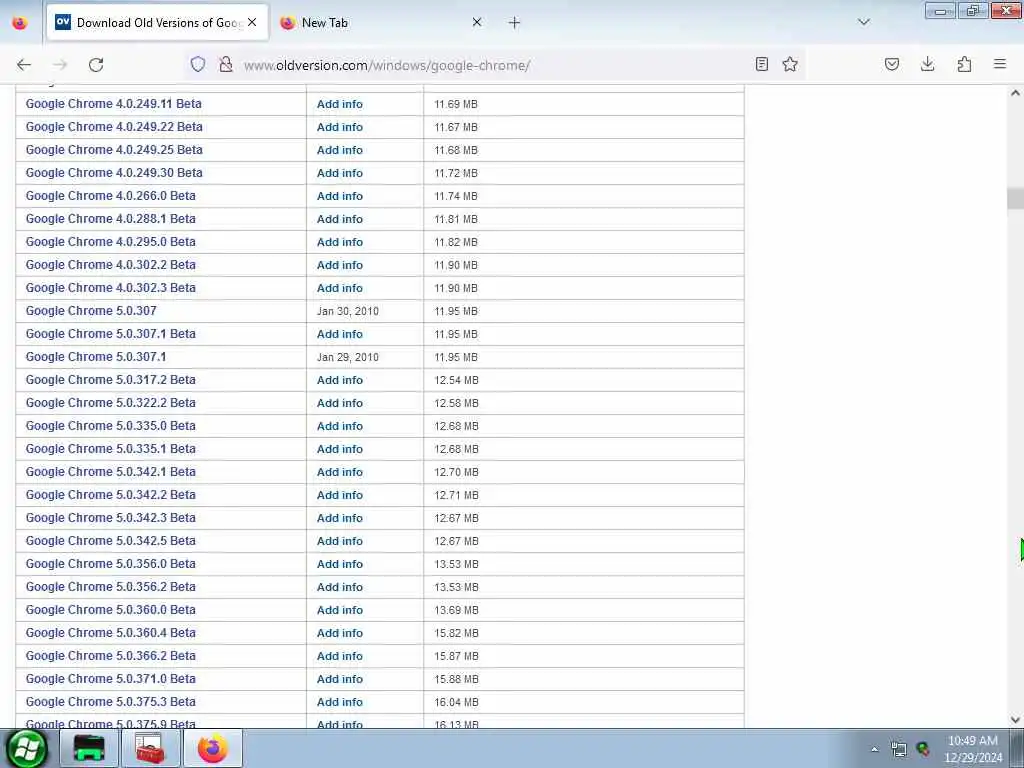Image resolution: width=1024 pixels, height=768 pixels.
Task: Click the page scrollbar up arrow
Action: (x=1015, y=93)
